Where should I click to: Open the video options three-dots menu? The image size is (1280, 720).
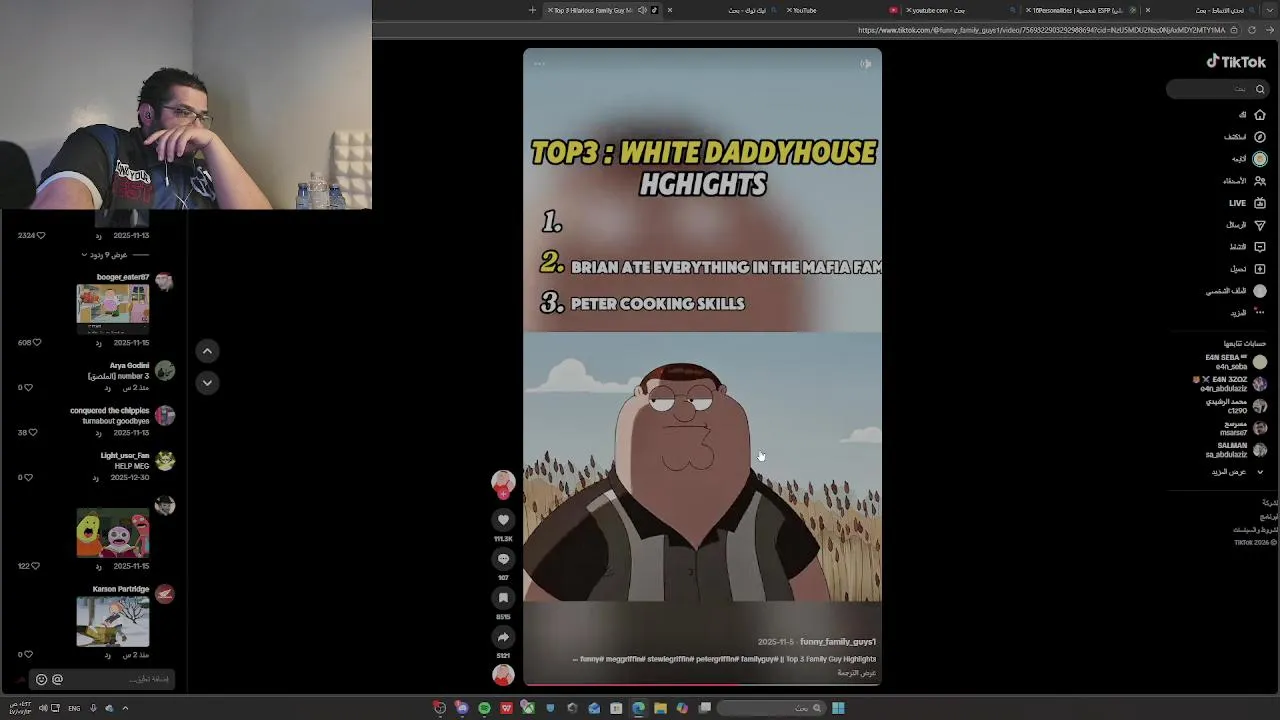point(539,64)
